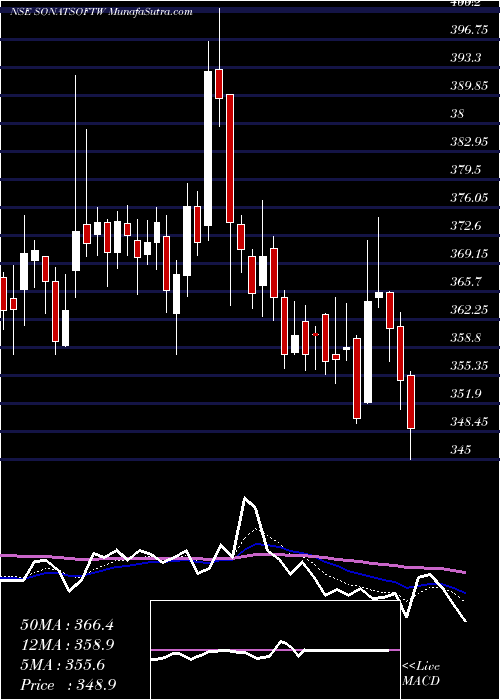Click the 389.85 price axis label

click(x=468, y=86)
